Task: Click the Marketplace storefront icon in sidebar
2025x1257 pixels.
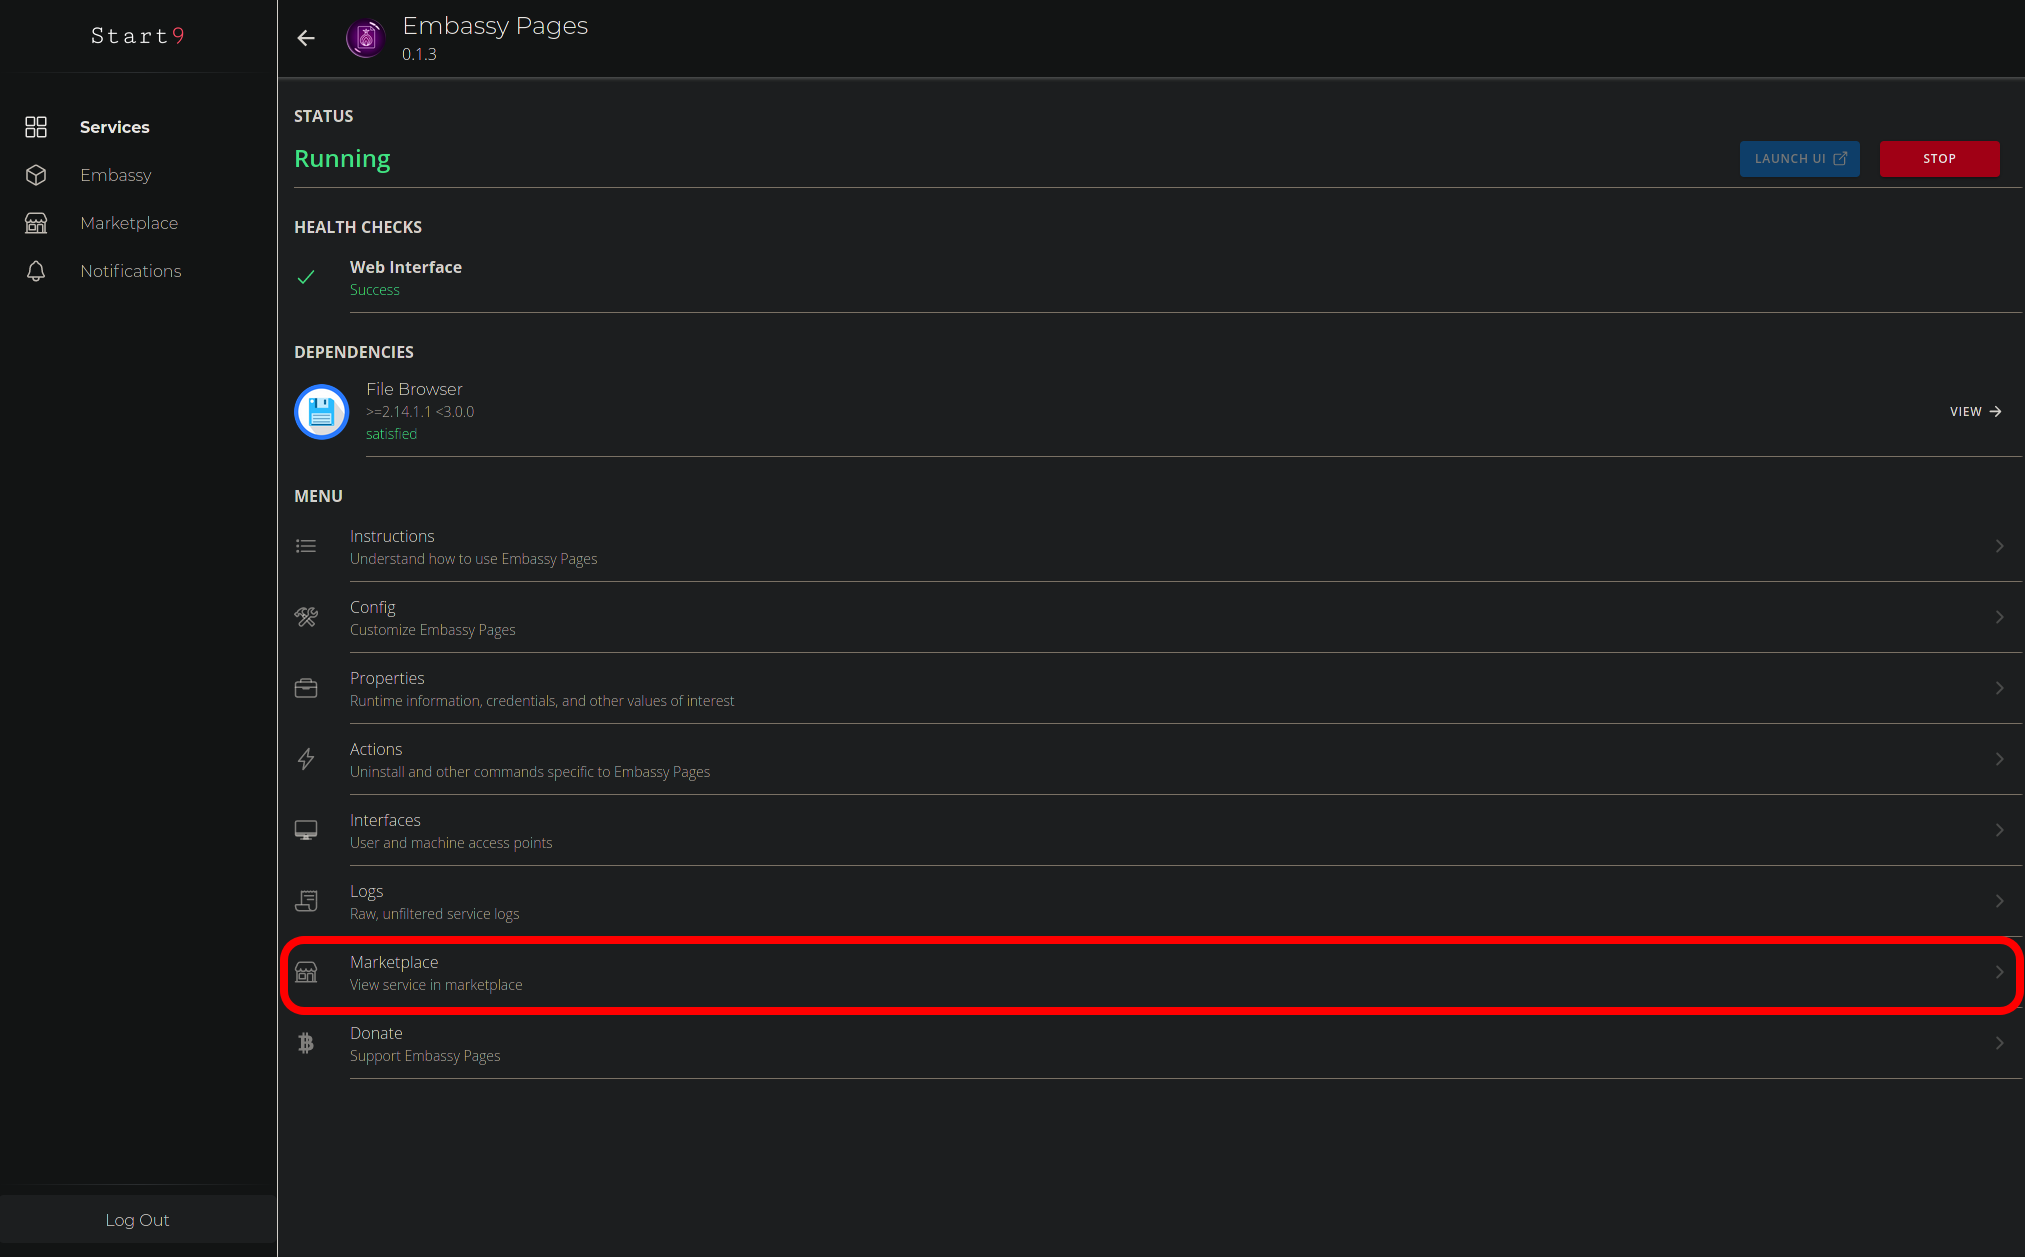Action: click(36, 223)
